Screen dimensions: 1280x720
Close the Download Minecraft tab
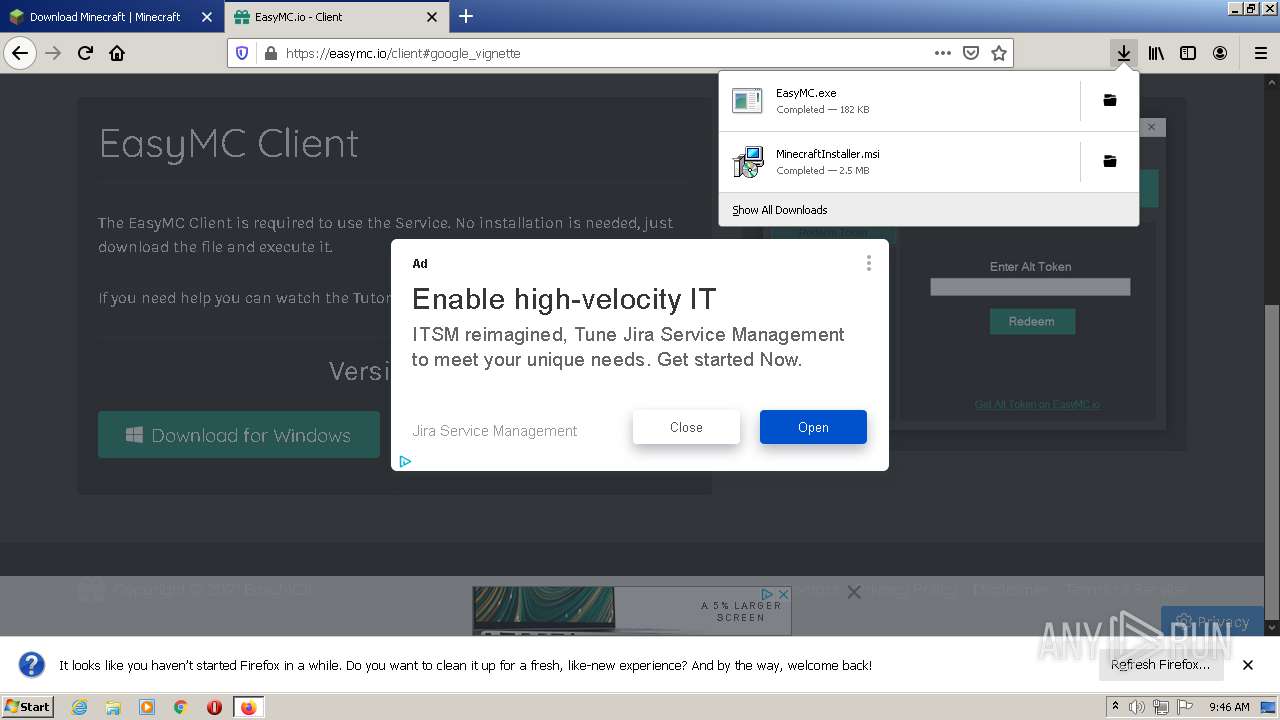tap(207, 17)
